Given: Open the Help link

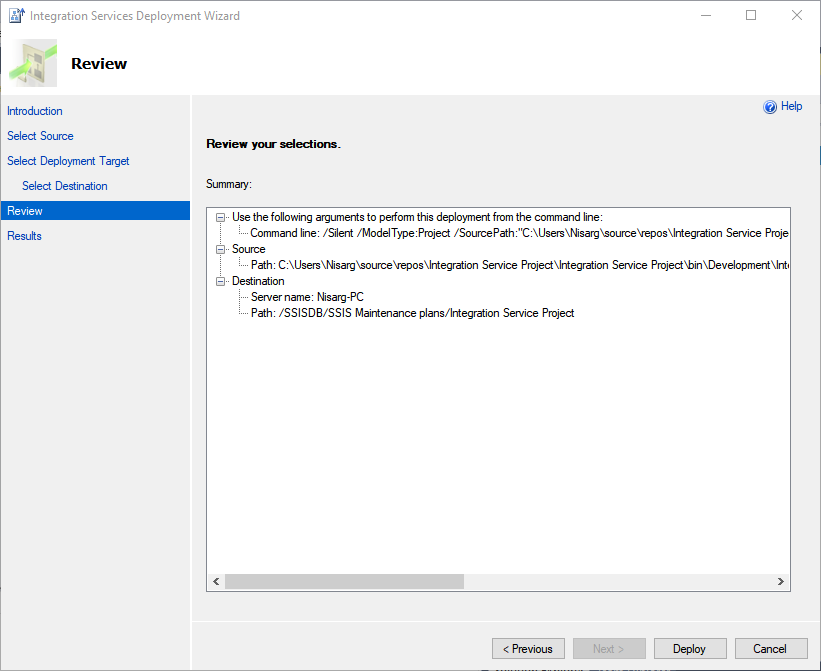Looking at the screenshot, I should click(x=791, y=106).
